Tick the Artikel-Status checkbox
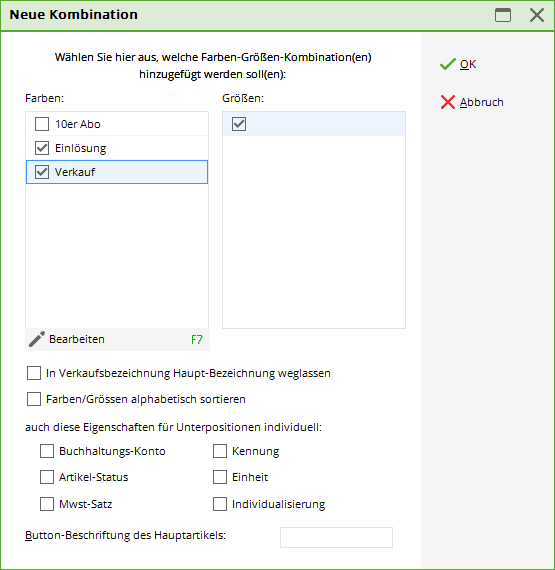The image size is (555, 570). click(x=47, y=477)
